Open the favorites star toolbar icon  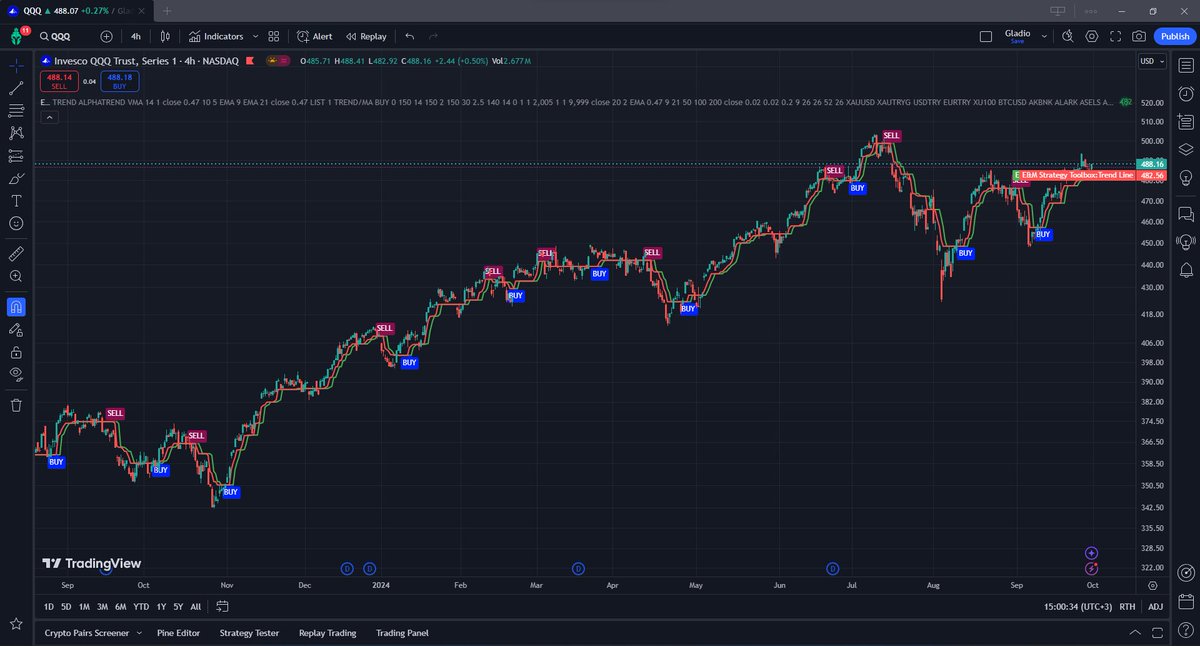coord(16,624)
